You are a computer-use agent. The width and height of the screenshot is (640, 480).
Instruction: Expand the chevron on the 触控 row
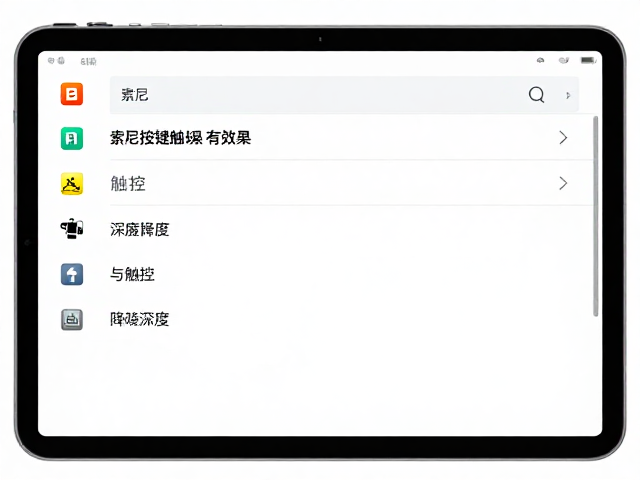[563, 183]
